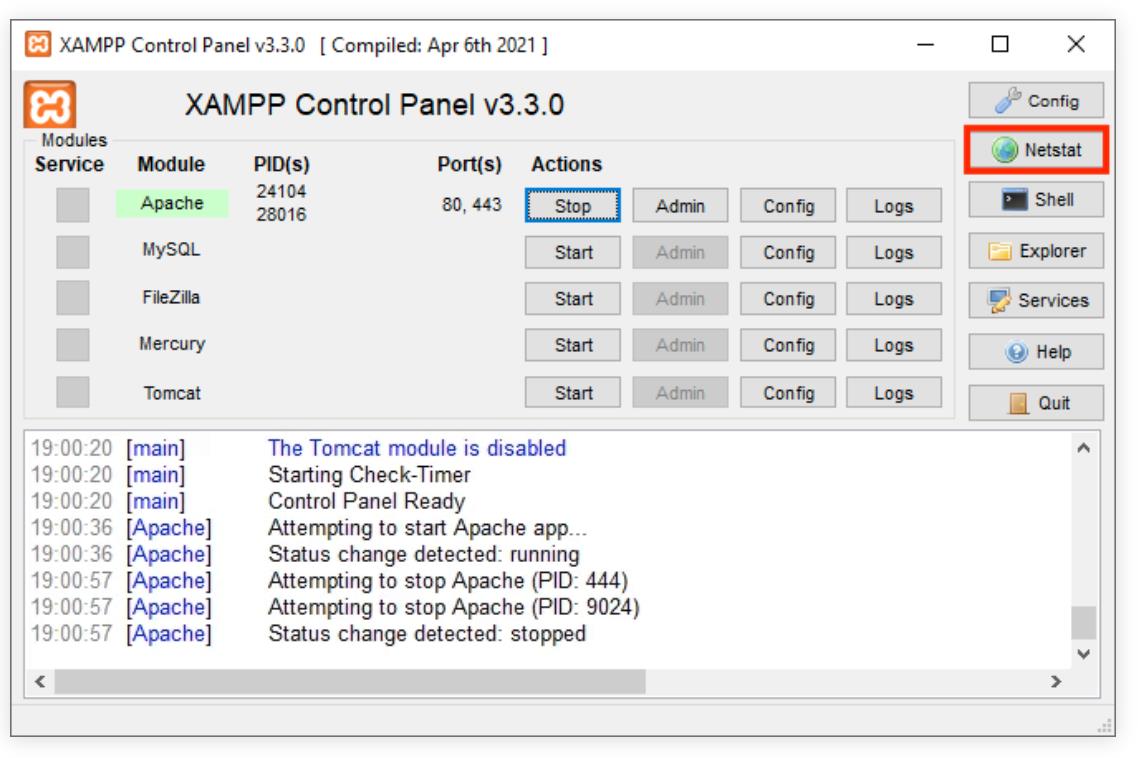Image resolution: width=1138 pixels, height=758 pixels.
Task: Start the Tomcat module
Action: tap(573, 393)
